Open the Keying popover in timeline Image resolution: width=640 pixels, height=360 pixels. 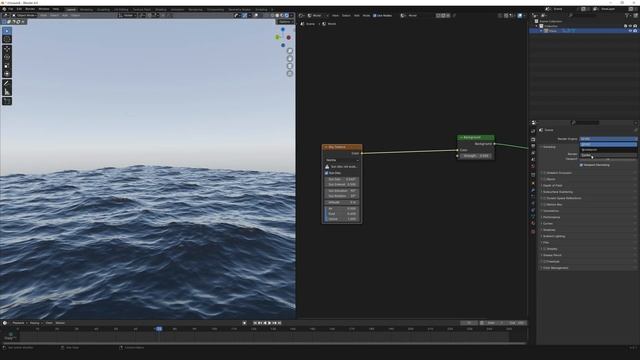click(x=35, y=323)
